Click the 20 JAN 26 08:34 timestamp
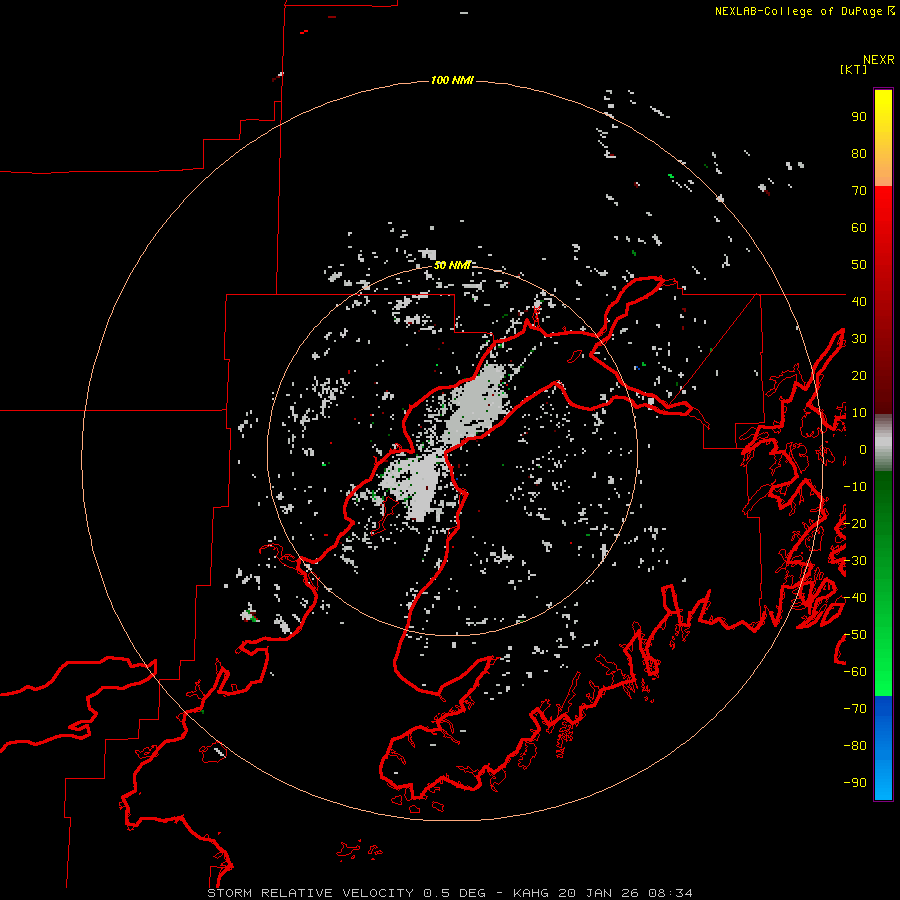This screenshot has width=900, height=900. tap(625, 893)
